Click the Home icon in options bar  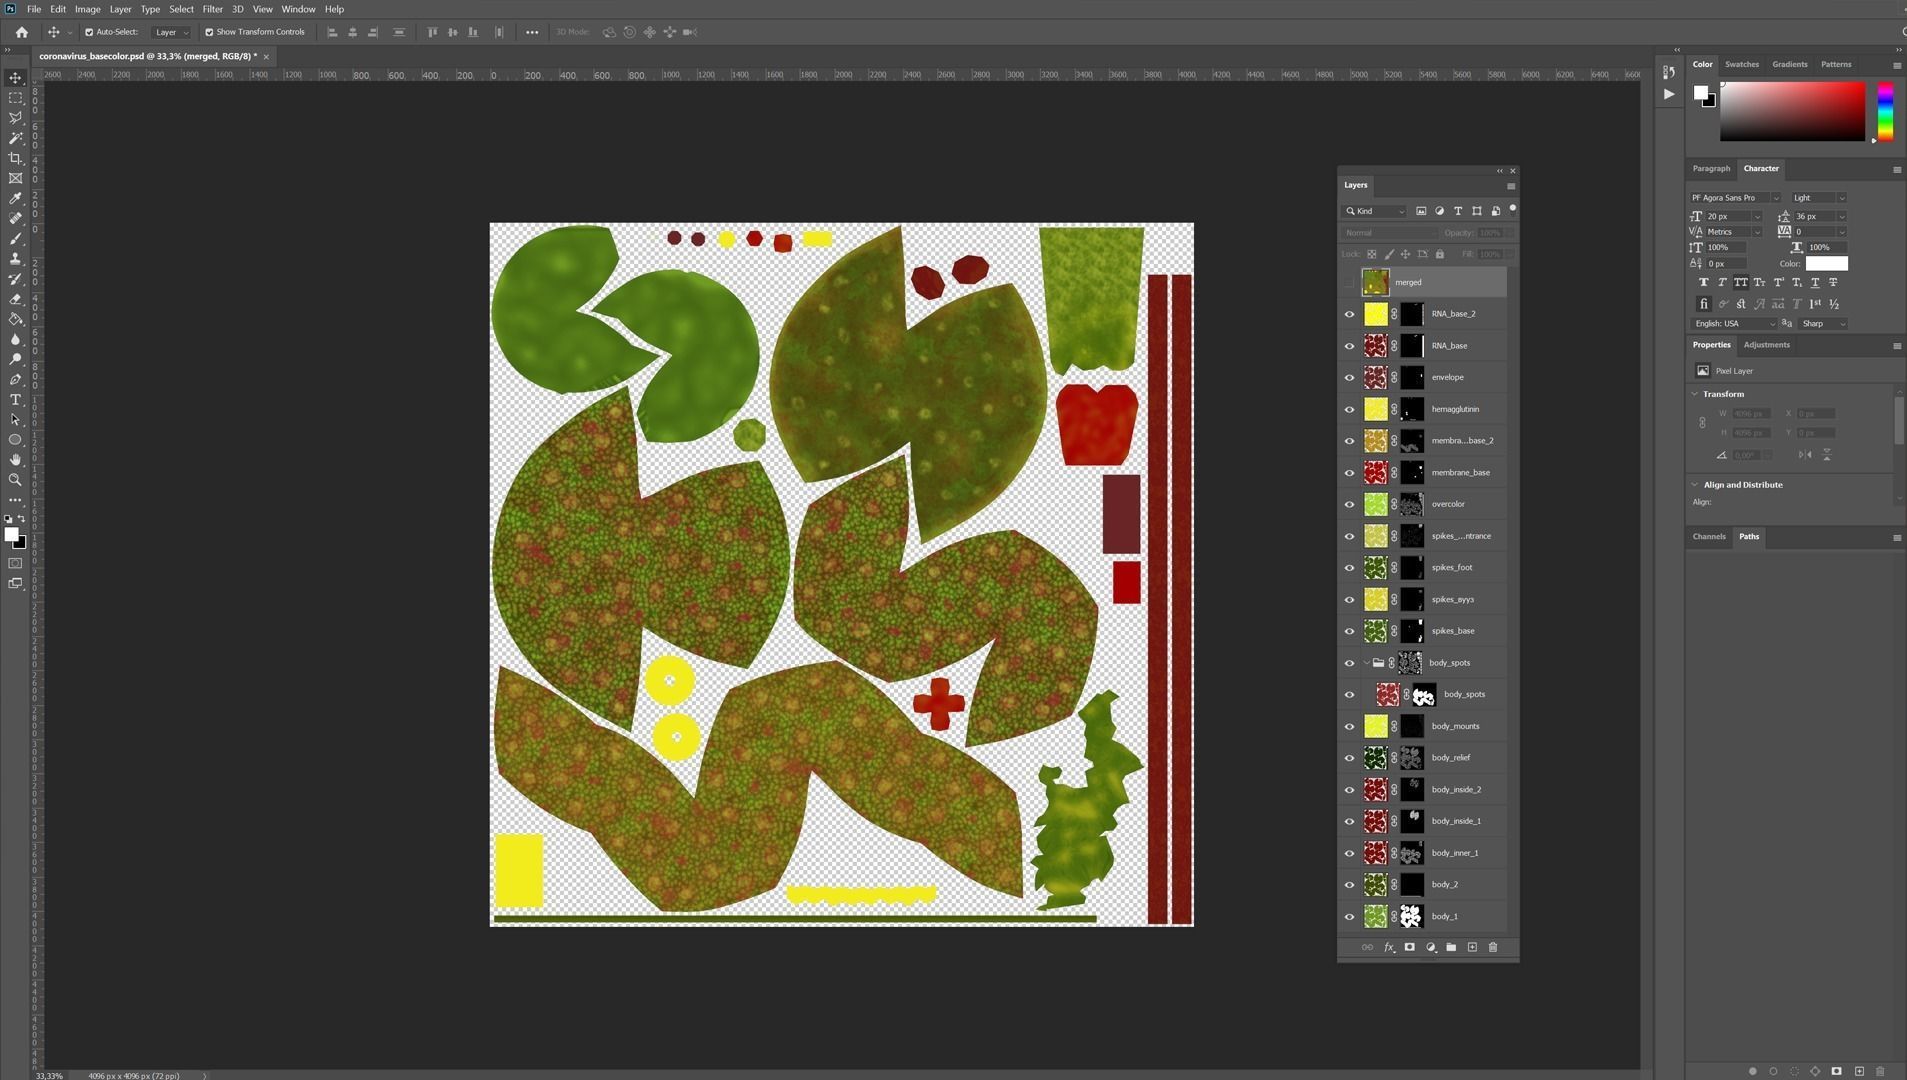[21, 32]
